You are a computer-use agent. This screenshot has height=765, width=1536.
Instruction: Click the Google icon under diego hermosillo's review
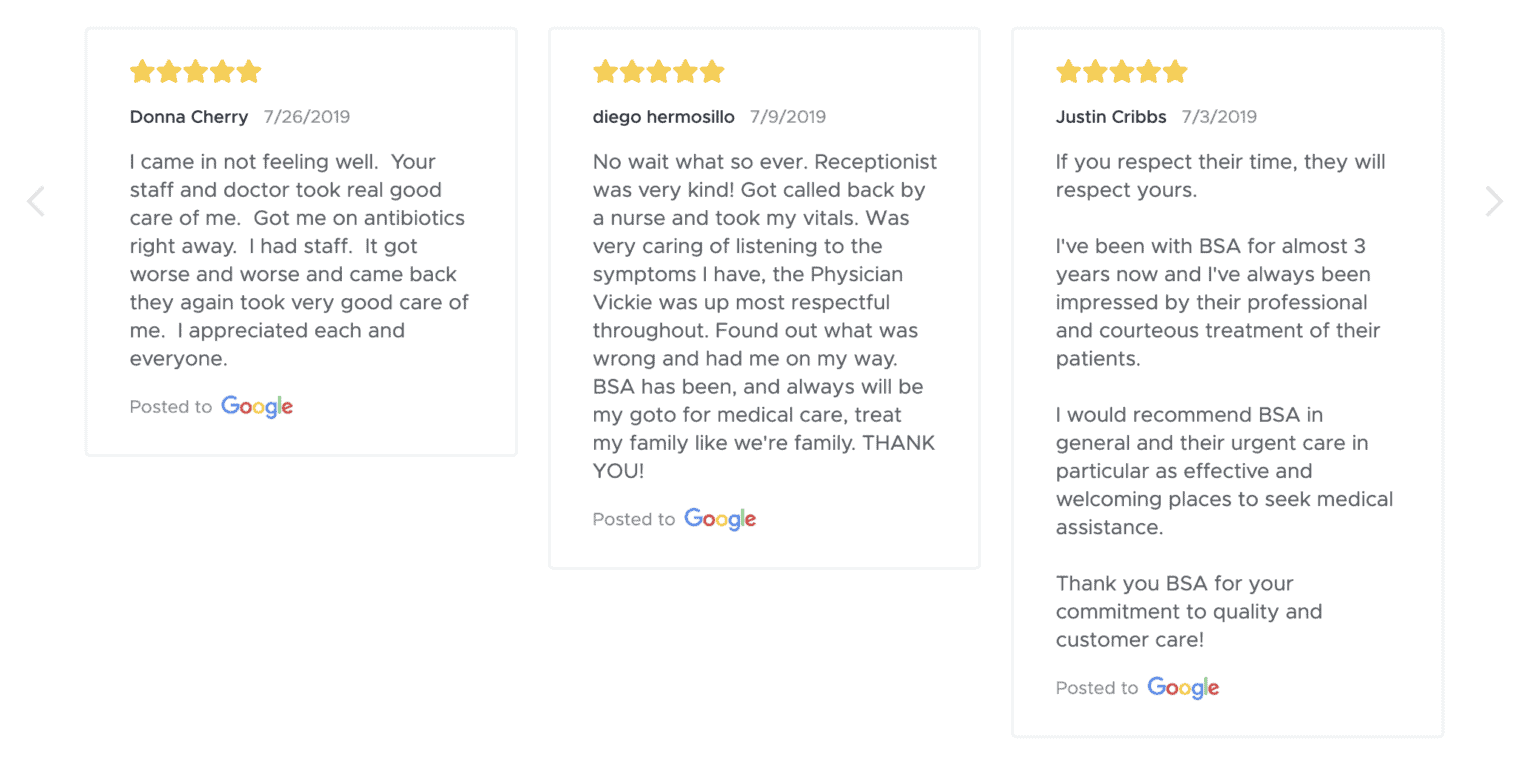point(719,519)
